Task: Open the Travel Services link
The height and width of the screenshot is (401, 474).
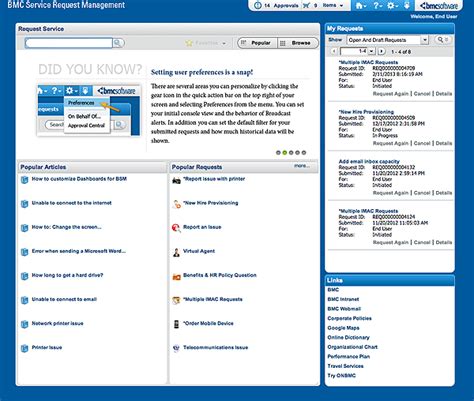Action: 345,366
